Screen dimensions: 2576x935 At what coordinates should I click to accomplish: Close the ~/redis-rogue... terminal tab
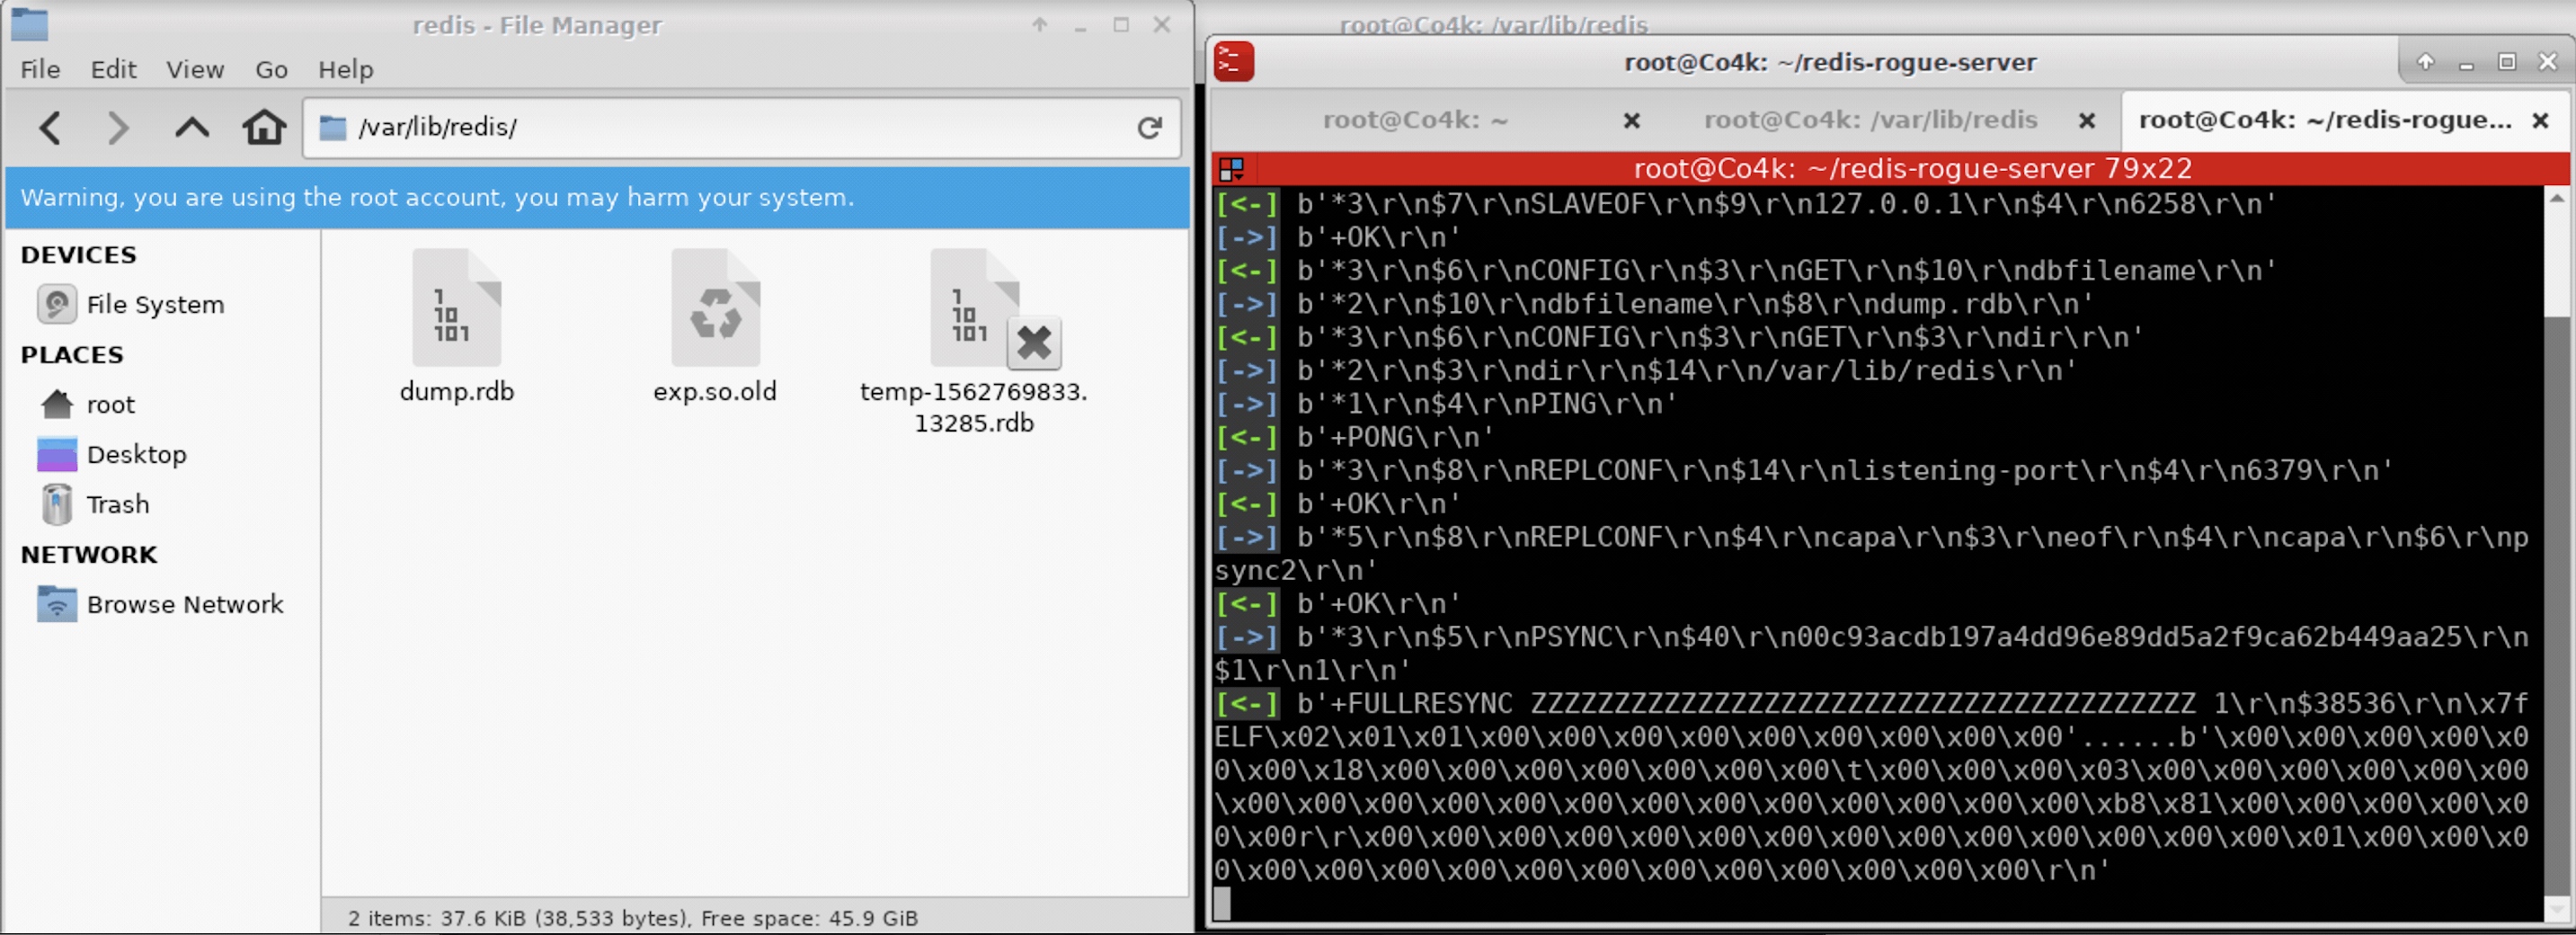pyautogui.click(x=2539, y=121)
